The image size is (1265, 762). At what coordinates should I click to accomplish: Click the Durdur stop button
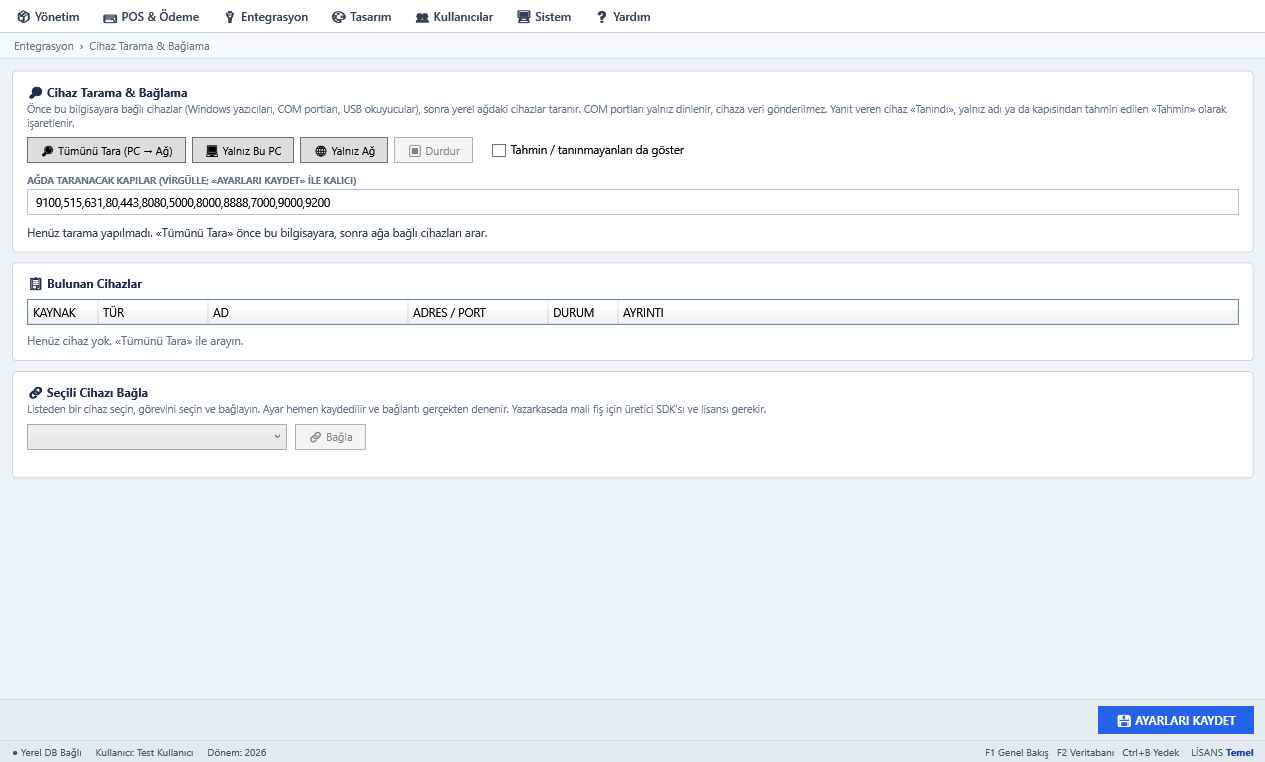tap(434, 151)
